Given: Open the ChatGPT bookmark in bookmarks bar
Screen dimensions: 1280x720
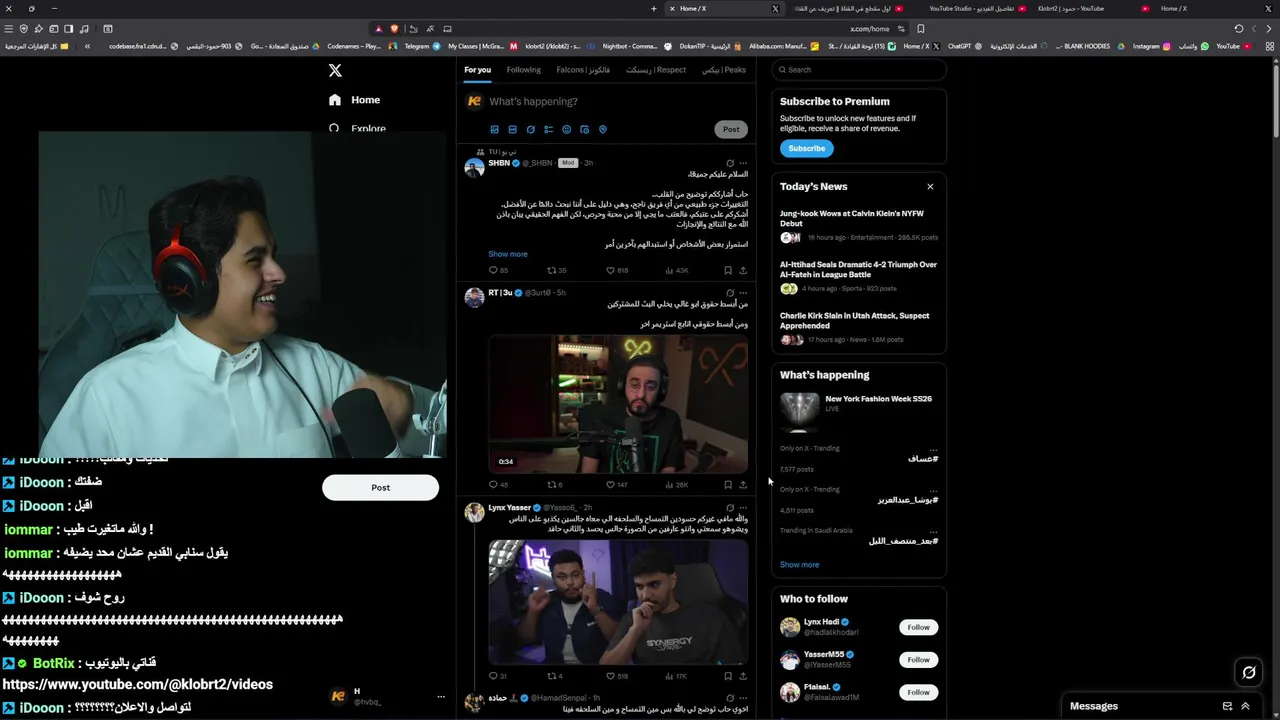Looking at the screenshot, I should [x=964, y=46].
